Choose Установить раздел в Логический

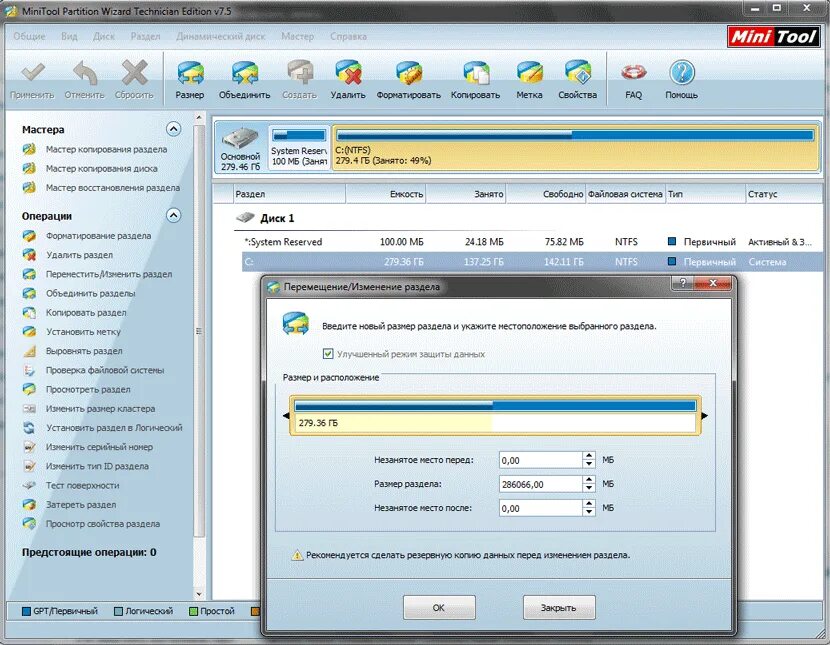pyautogui.click(x=114, y=428)
